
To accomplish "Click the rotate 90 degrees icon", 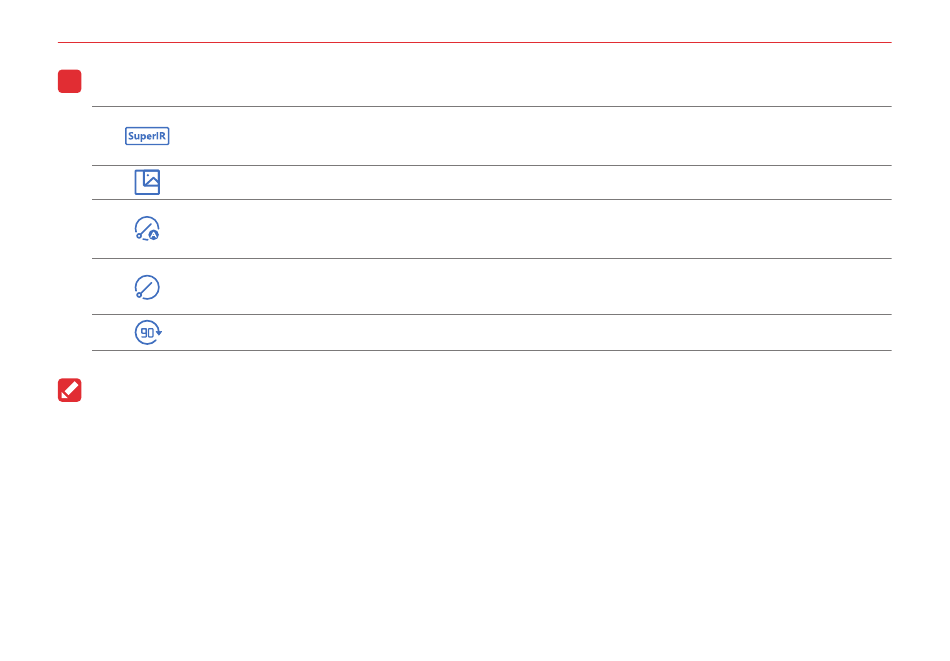I will (148, 333).
